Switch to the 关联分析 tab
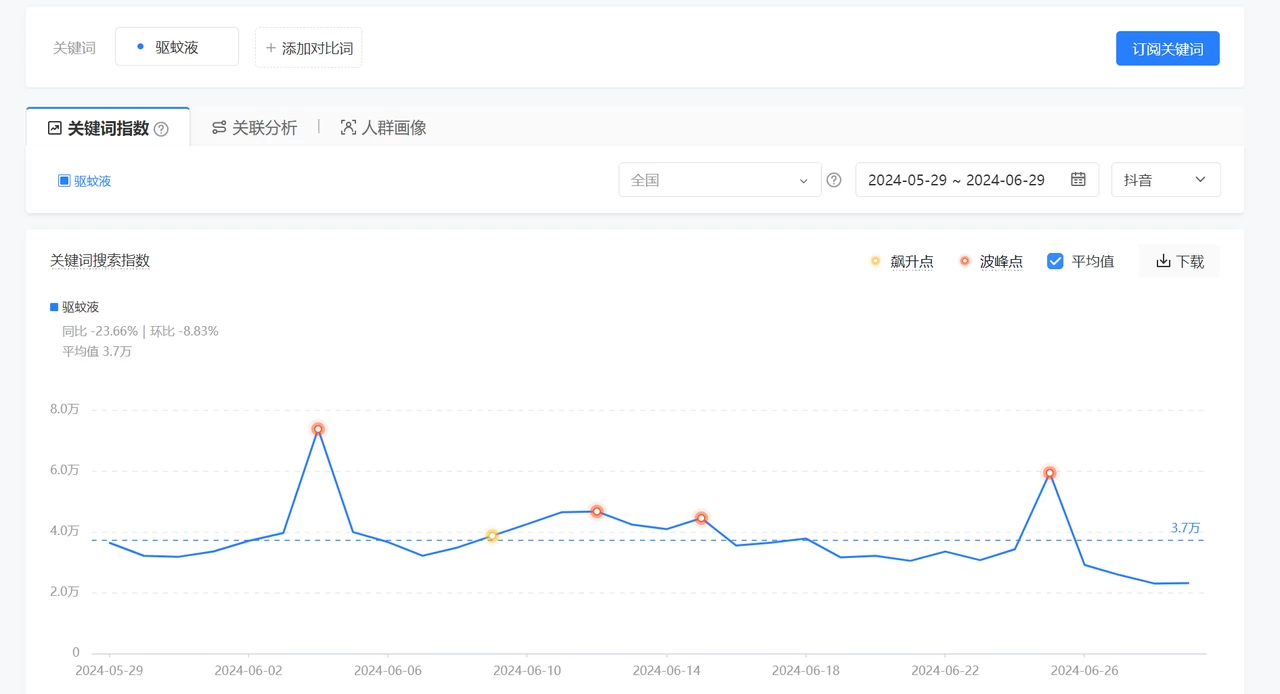Image resolution: width=1280 pixels, height=694 pixels. 265,128
